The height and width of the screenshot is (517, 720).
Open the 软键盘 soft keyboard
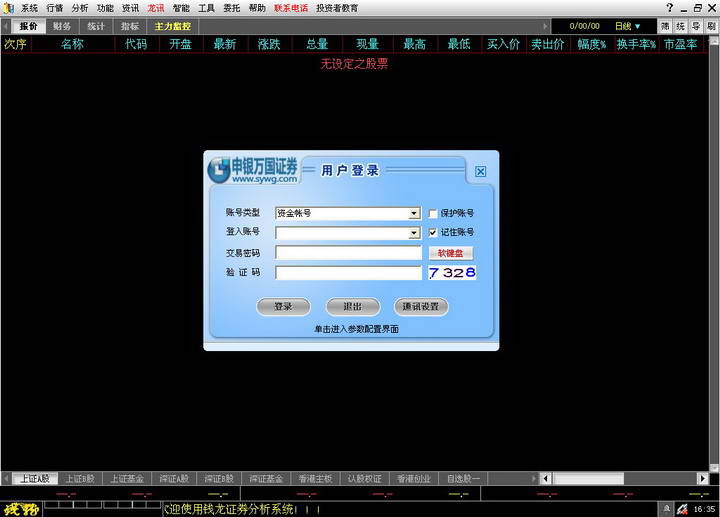pos(451,253)
